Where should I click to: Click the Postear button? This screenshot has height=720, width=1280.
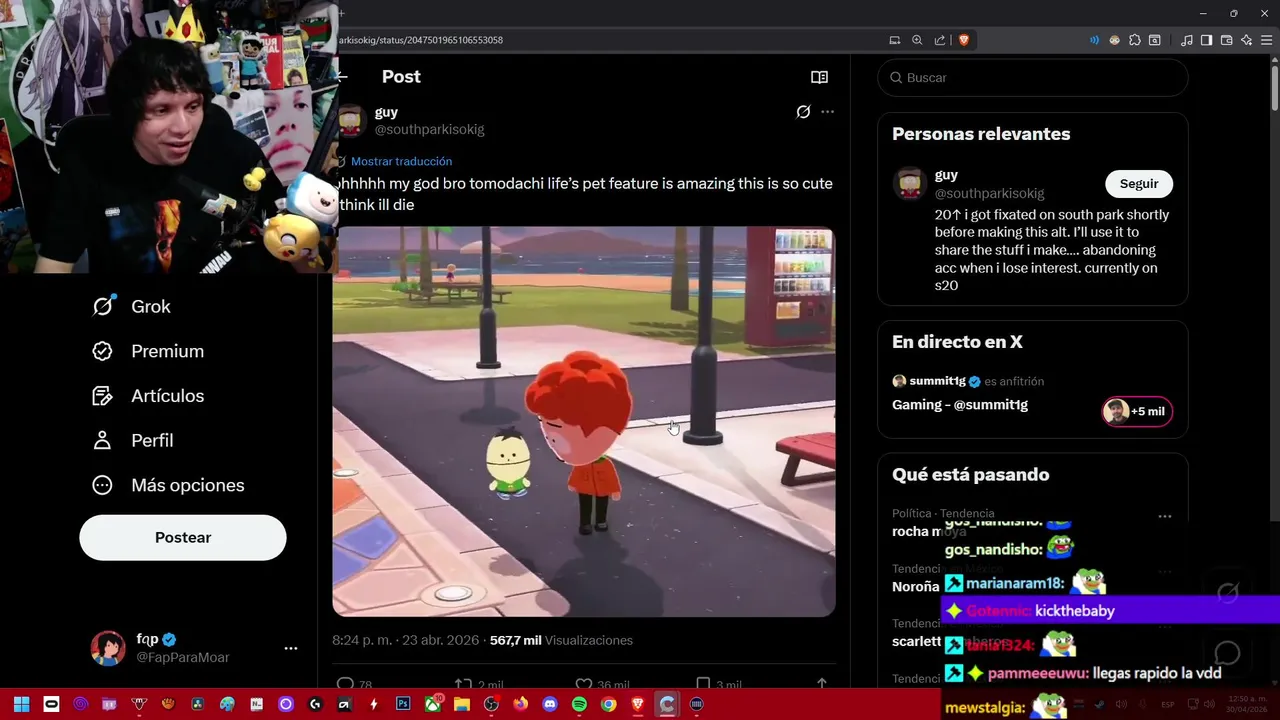[183, 537]
